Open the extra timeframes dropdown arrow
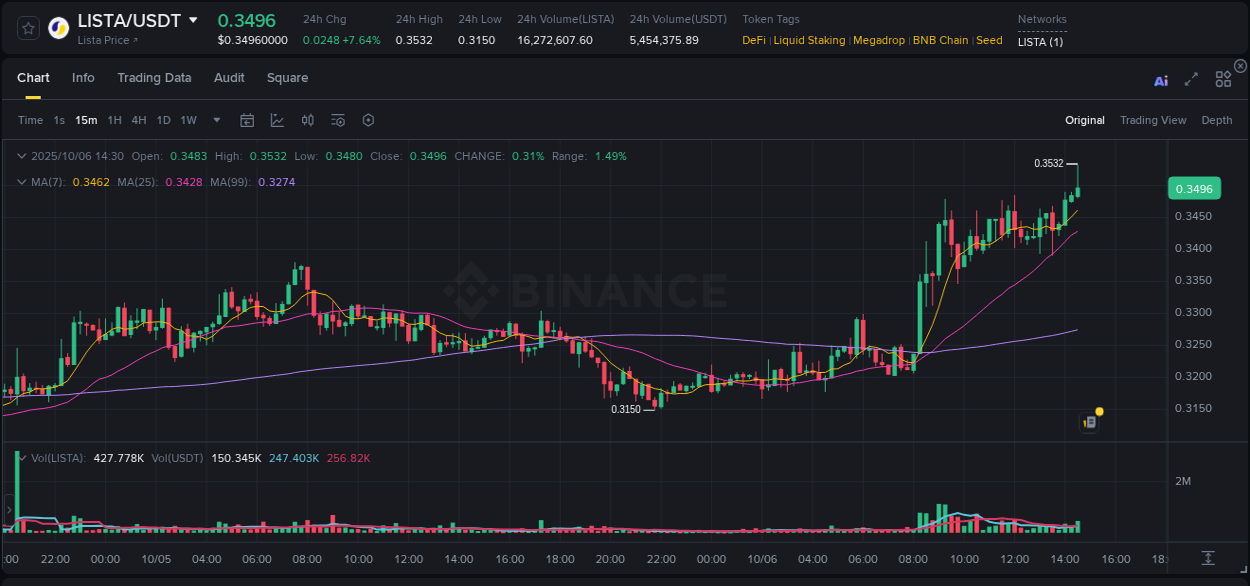The height and width of the screenshot is (586, 1250). 215,119
